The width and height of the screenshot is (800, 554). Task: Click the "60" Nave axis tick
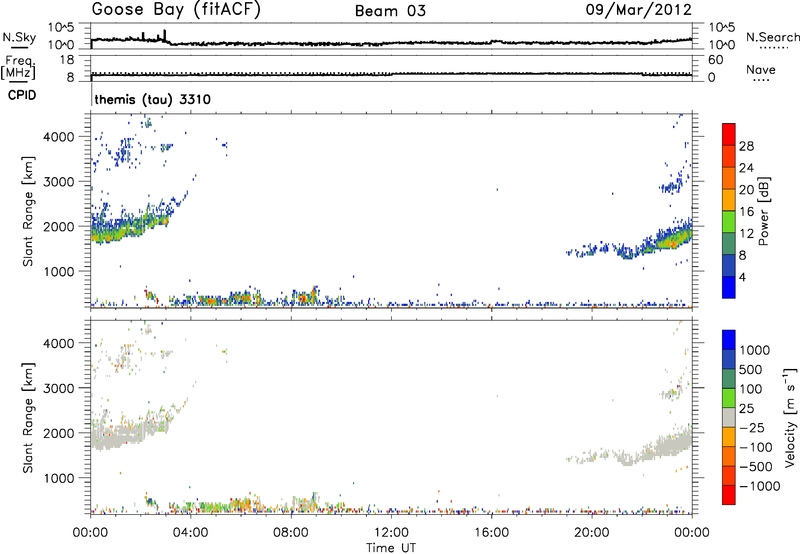(x=715, y=60)
